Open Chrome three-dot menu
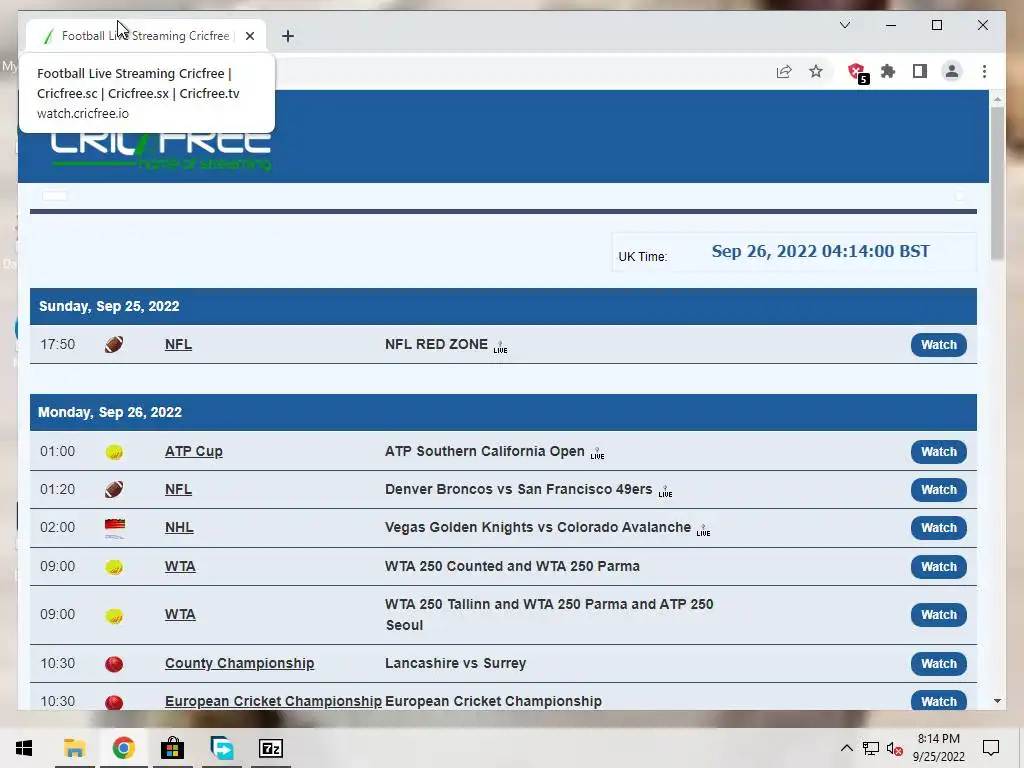Screen dimensions: 1024x768 coord(984,71)
